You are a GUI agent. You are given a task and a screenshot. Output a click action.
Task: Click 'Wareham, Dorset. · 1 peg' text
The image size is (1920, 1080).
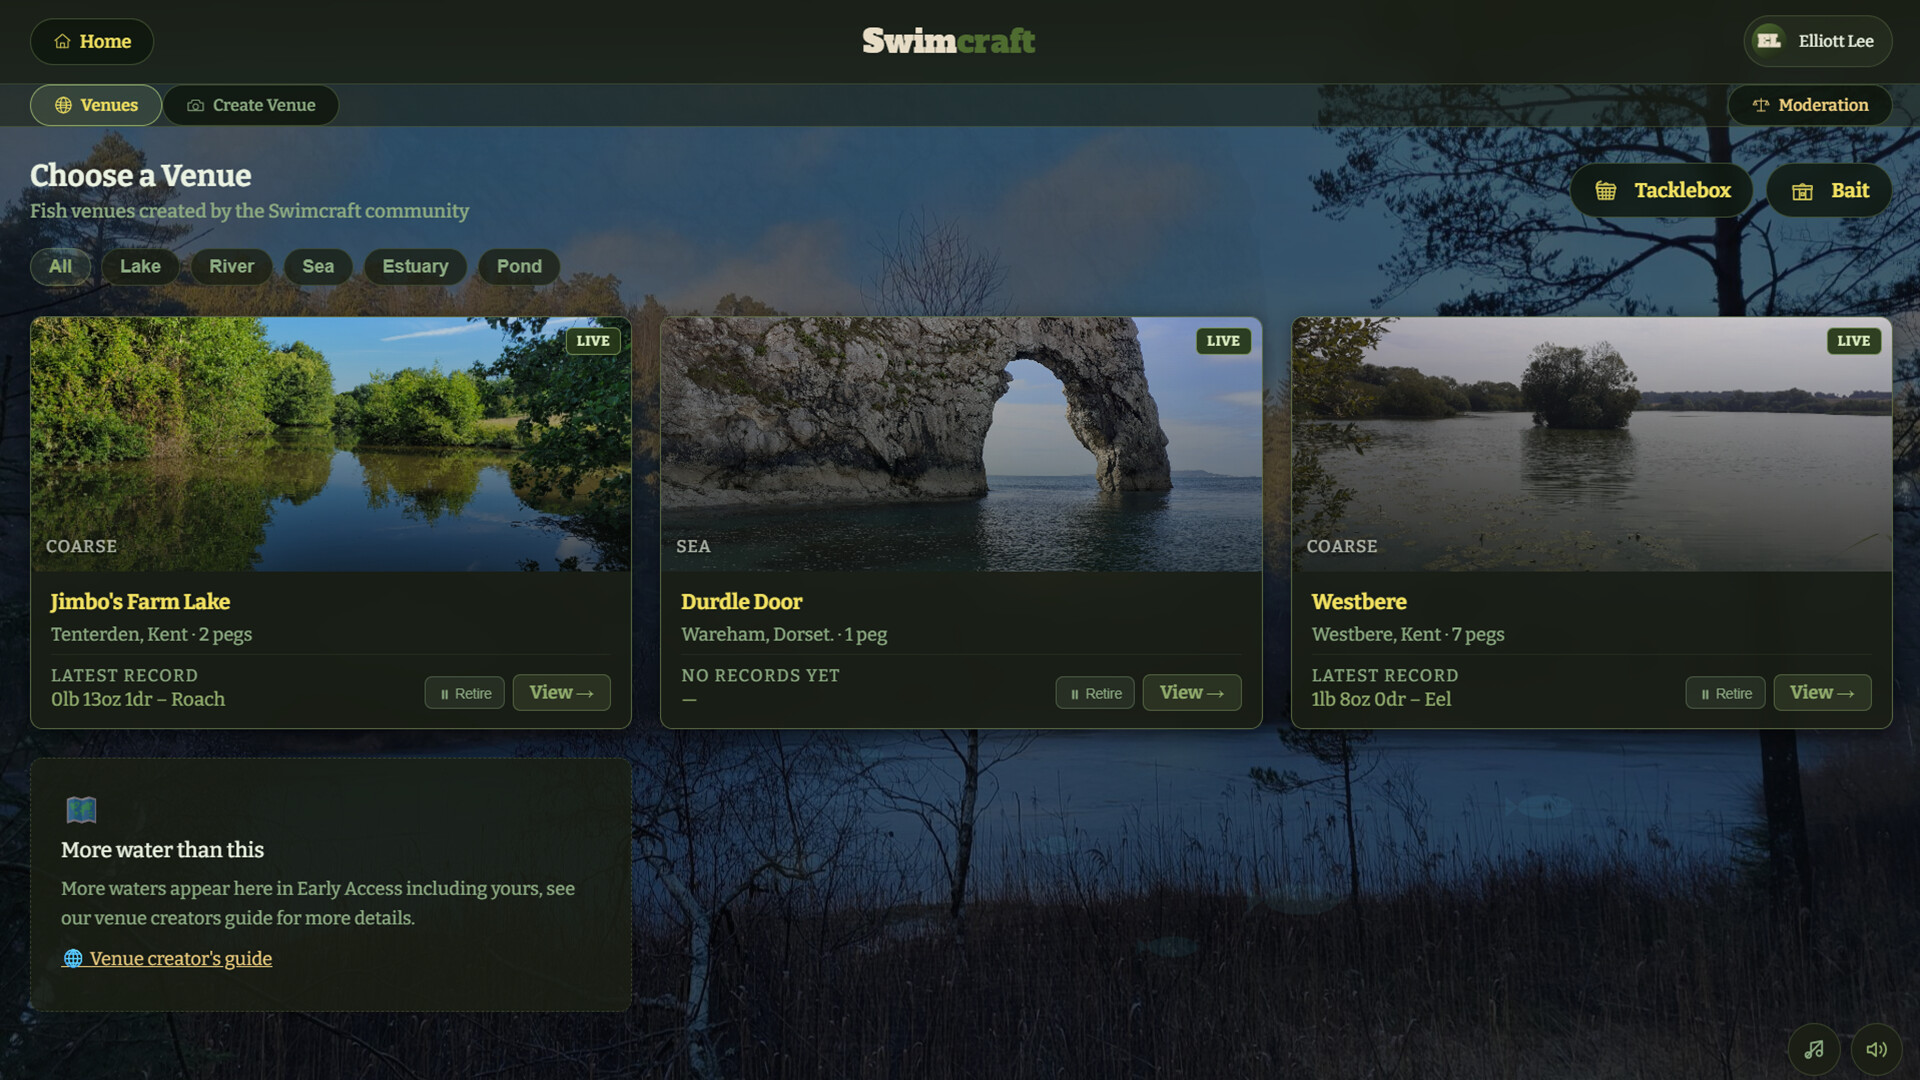[x=784, y=634]
